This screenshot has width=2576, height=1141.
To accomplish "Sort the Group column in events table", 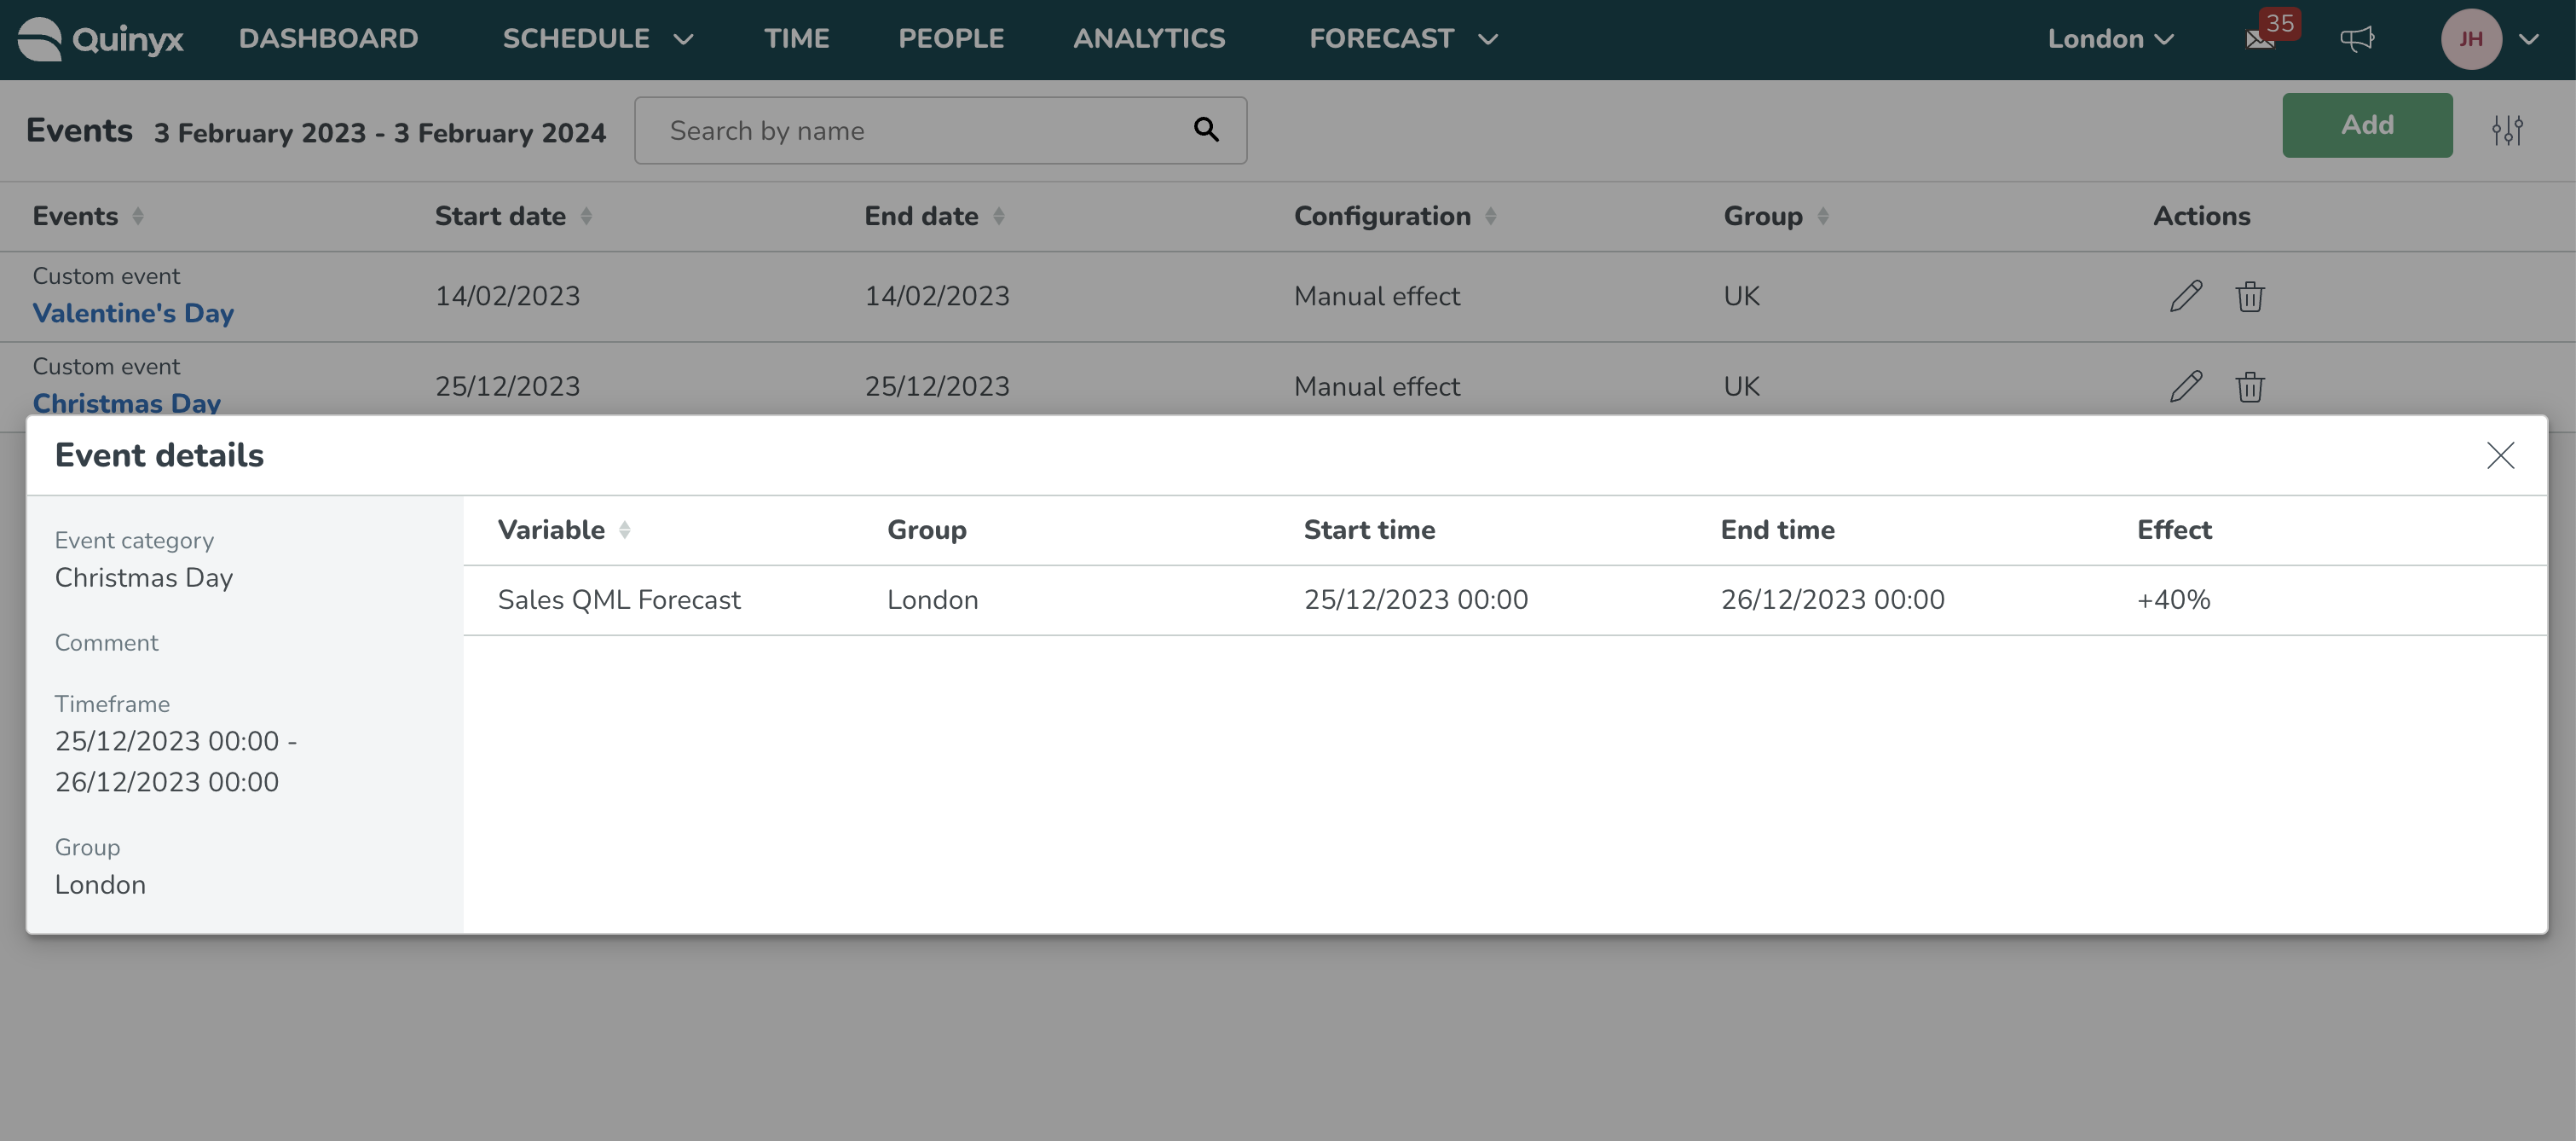I will (x=1823, y=216).
